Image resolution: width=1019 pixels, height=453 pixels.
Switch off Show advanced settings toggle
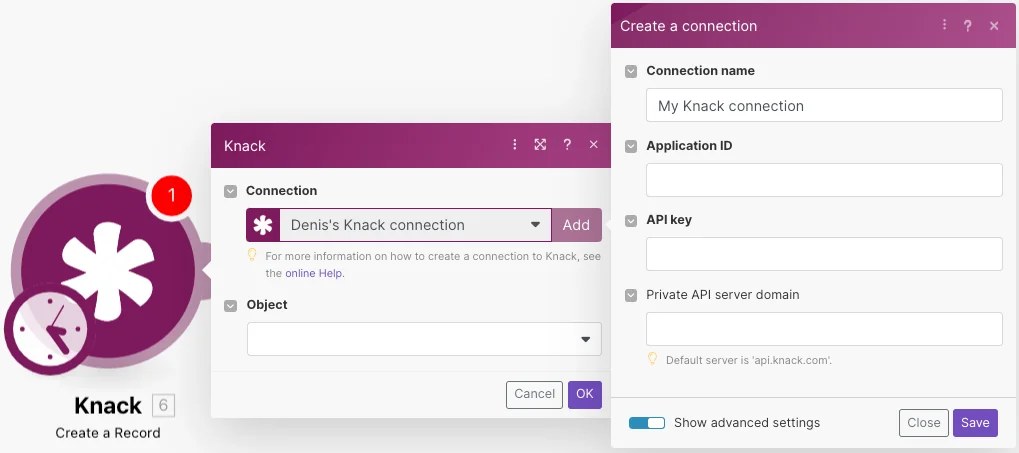coord(647,423)
